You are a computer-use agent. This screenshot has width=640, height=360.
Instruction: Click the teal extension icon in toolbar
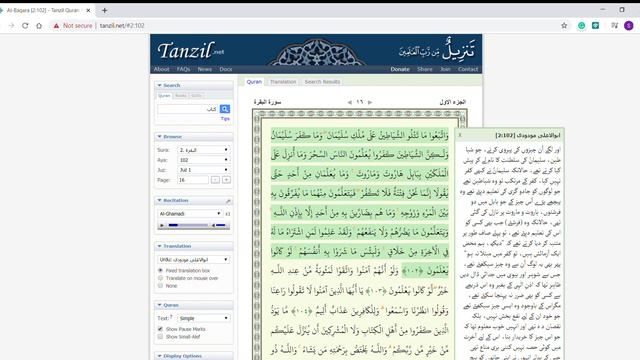[596, 25]
